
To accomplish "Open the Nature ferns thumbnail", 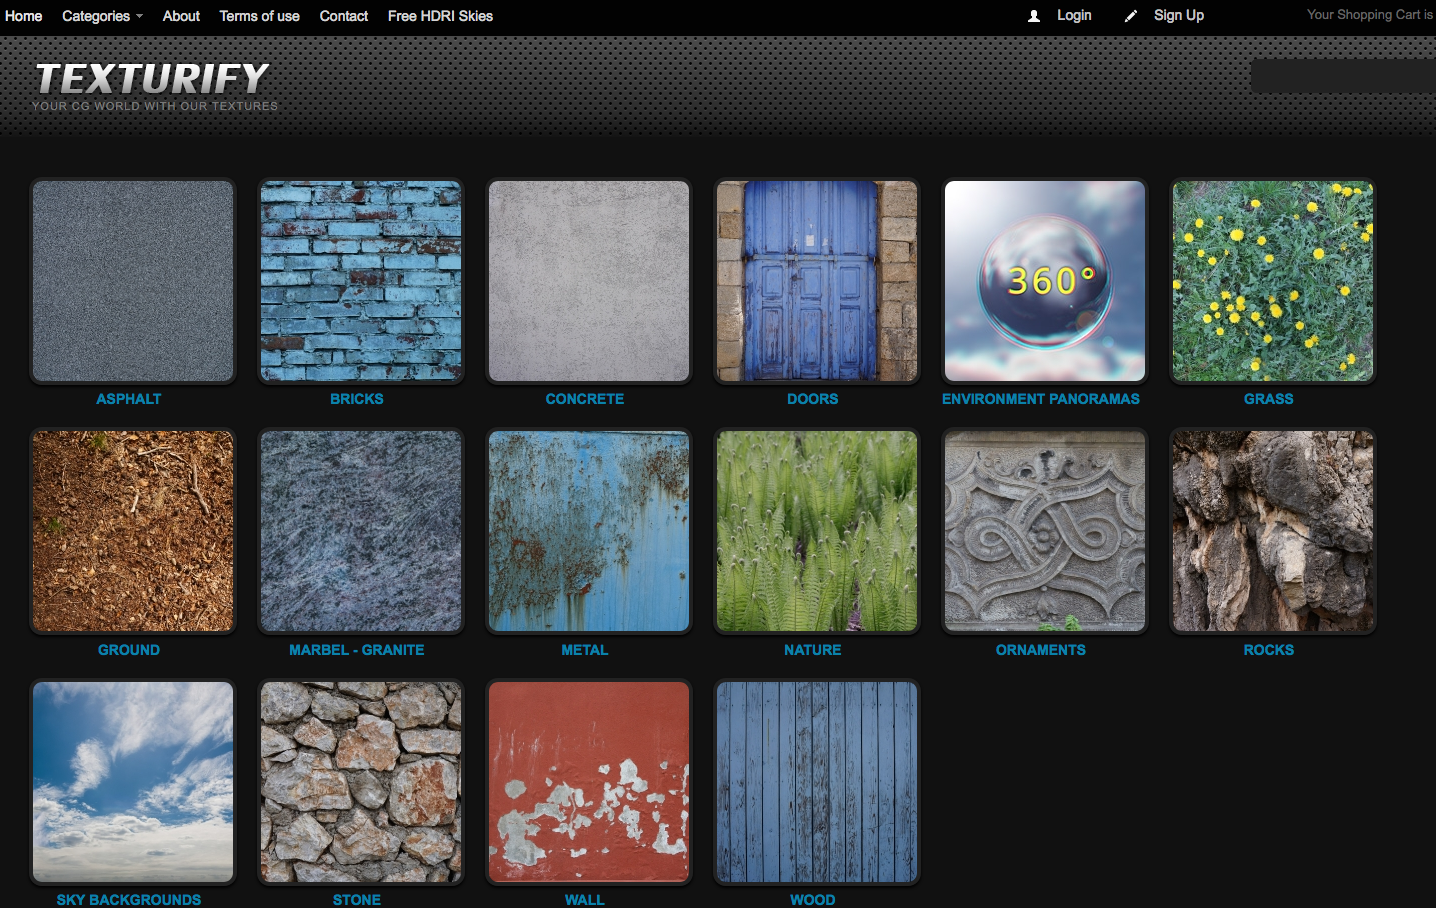I will coord(817,531).
